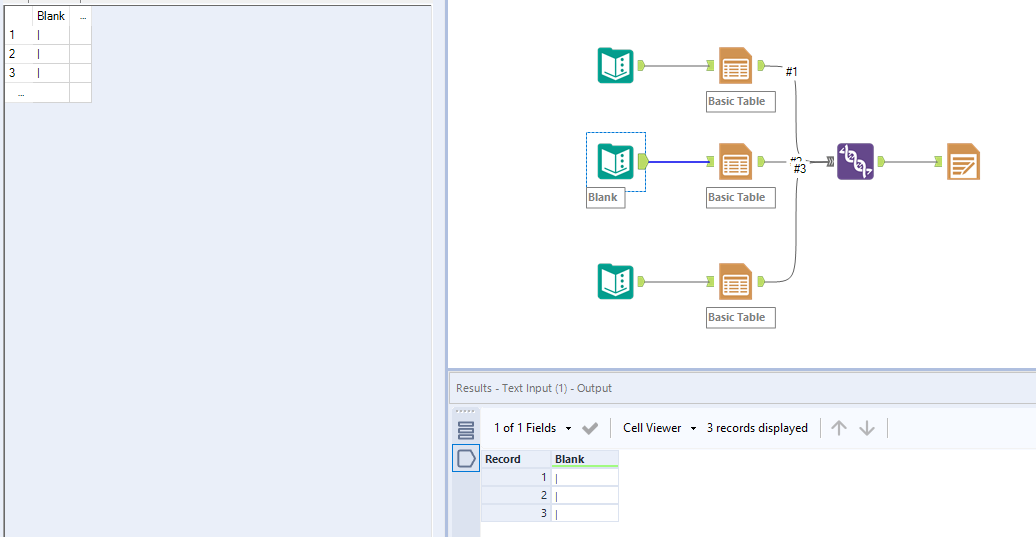Move to previous record with up arrow
Screen dimensions: 1036x537
coord(838,428)
